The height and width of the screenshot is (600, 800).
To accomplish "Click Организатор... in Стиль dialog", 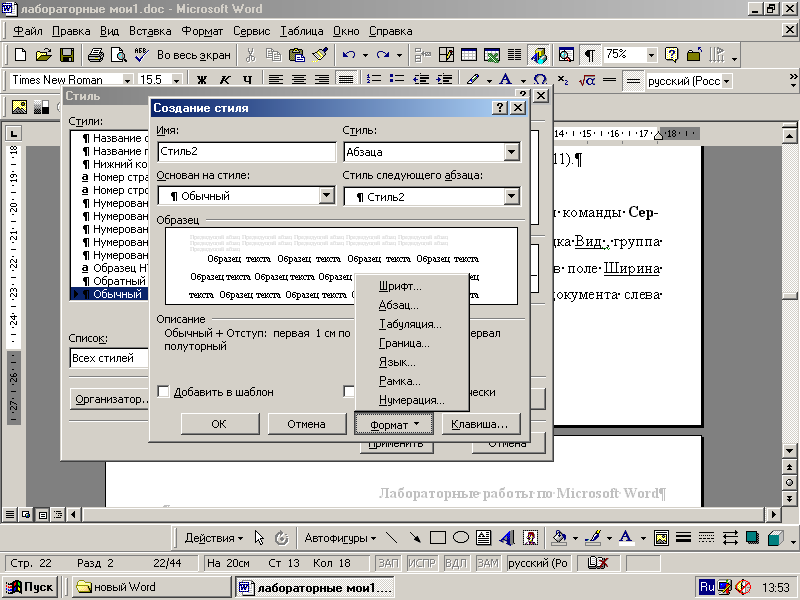I will click(109, 399).
